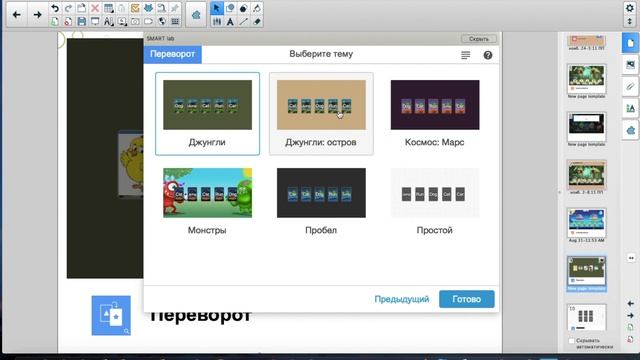This screenshot has height=360, width=640.
Task: Select the Космос: Марс theme
Action: coord(435,114)
